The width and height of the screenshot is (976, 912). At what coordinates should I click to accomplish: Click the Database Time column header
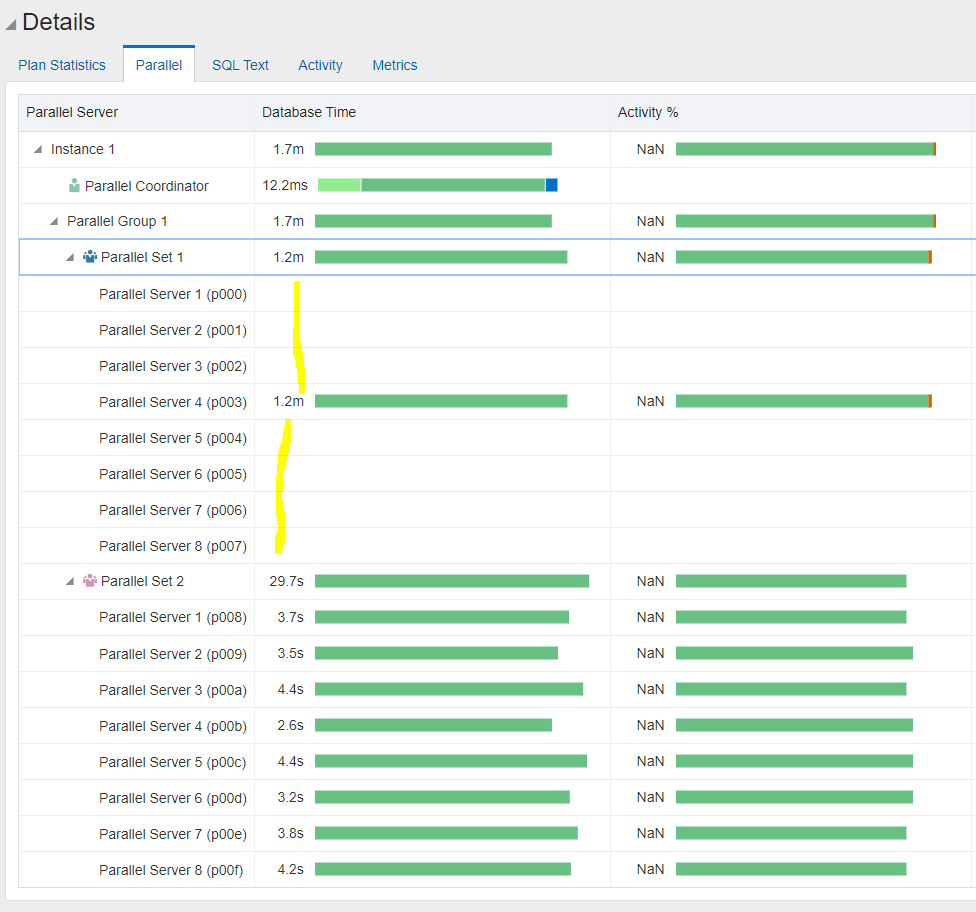point(432,113)
